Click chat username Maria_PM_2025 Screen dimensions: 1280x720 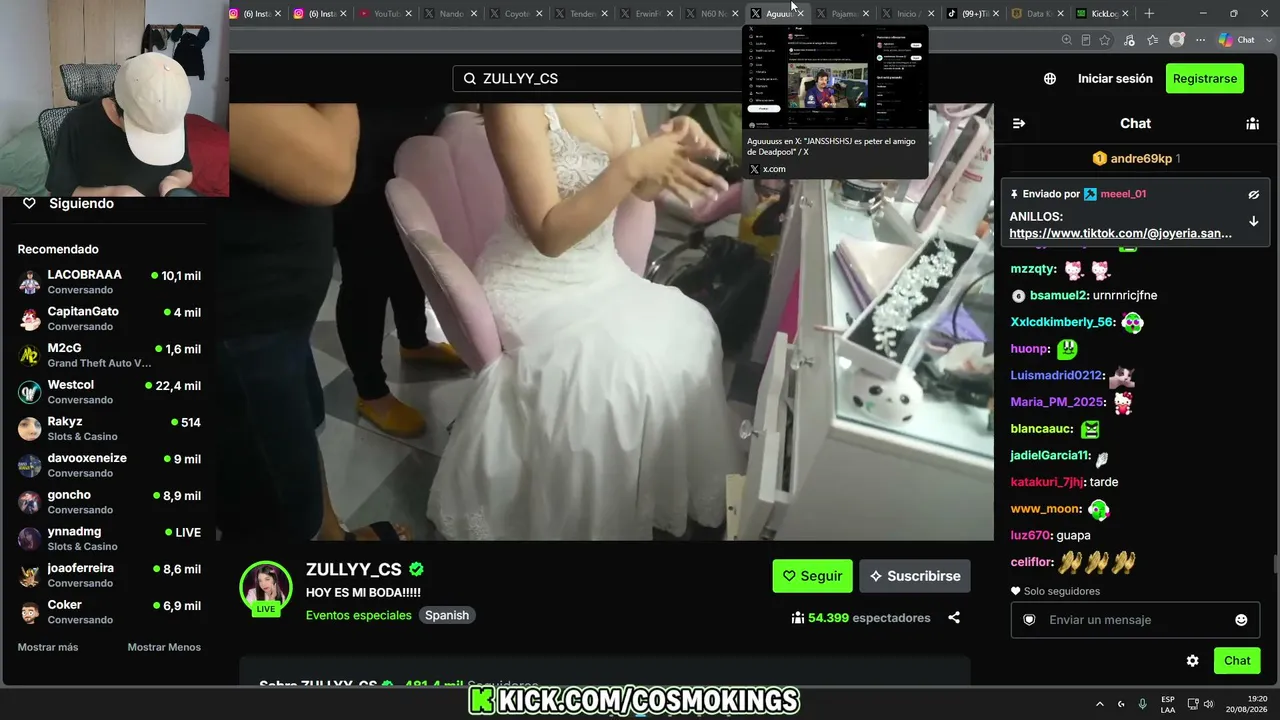click(x=1058, y=402)
